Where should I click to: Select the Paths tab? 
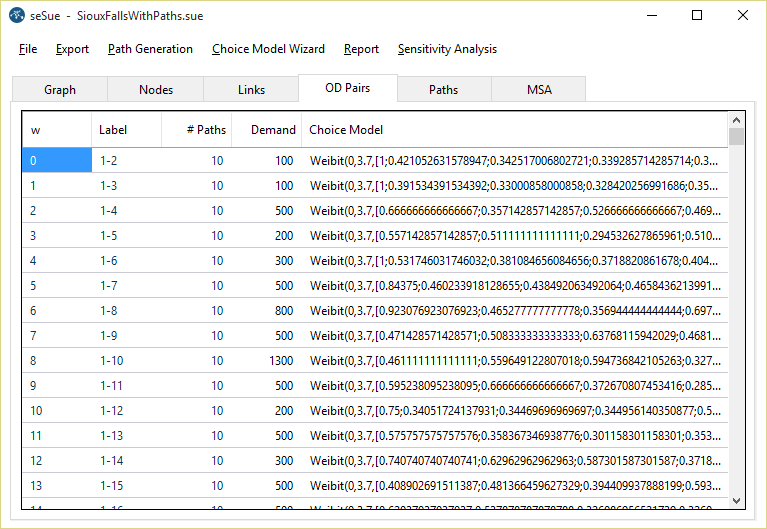(444, 90)
